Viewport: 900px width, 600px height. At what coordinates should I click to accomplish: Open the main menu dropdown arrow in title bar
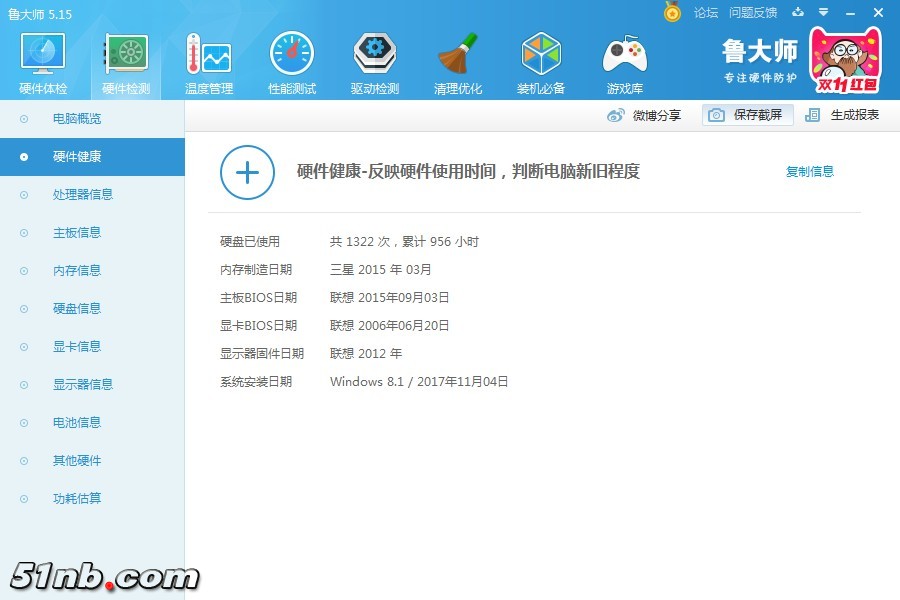click(823, 13)
